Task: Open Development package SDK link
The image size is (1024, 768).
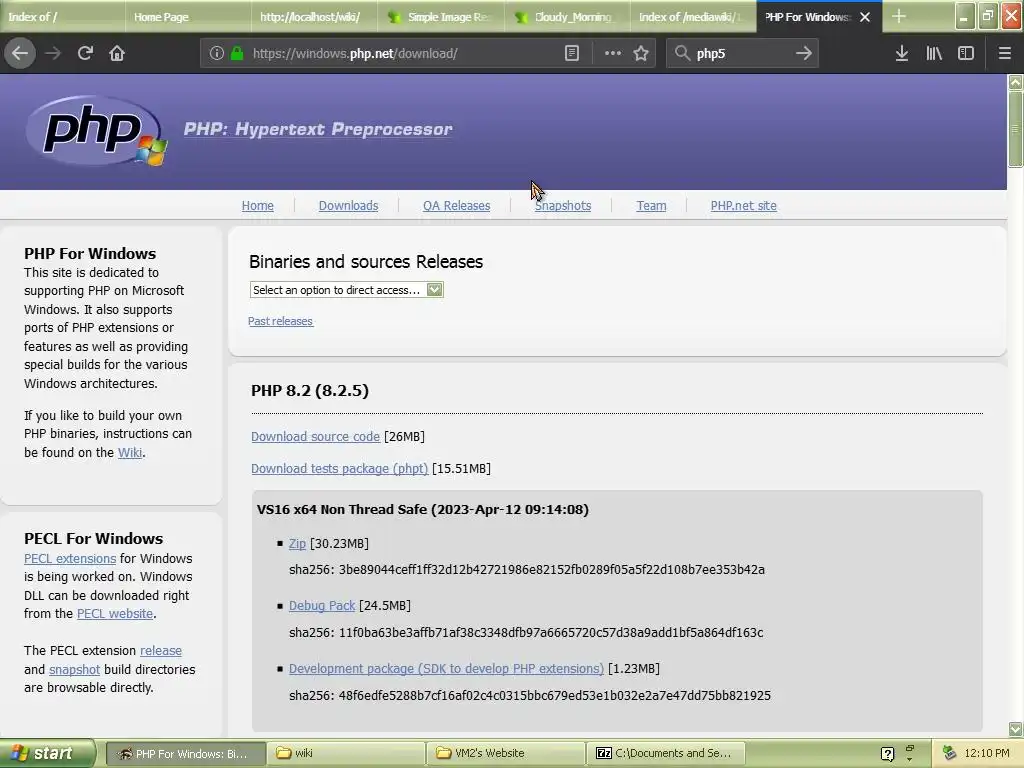Action: (446, 669)
